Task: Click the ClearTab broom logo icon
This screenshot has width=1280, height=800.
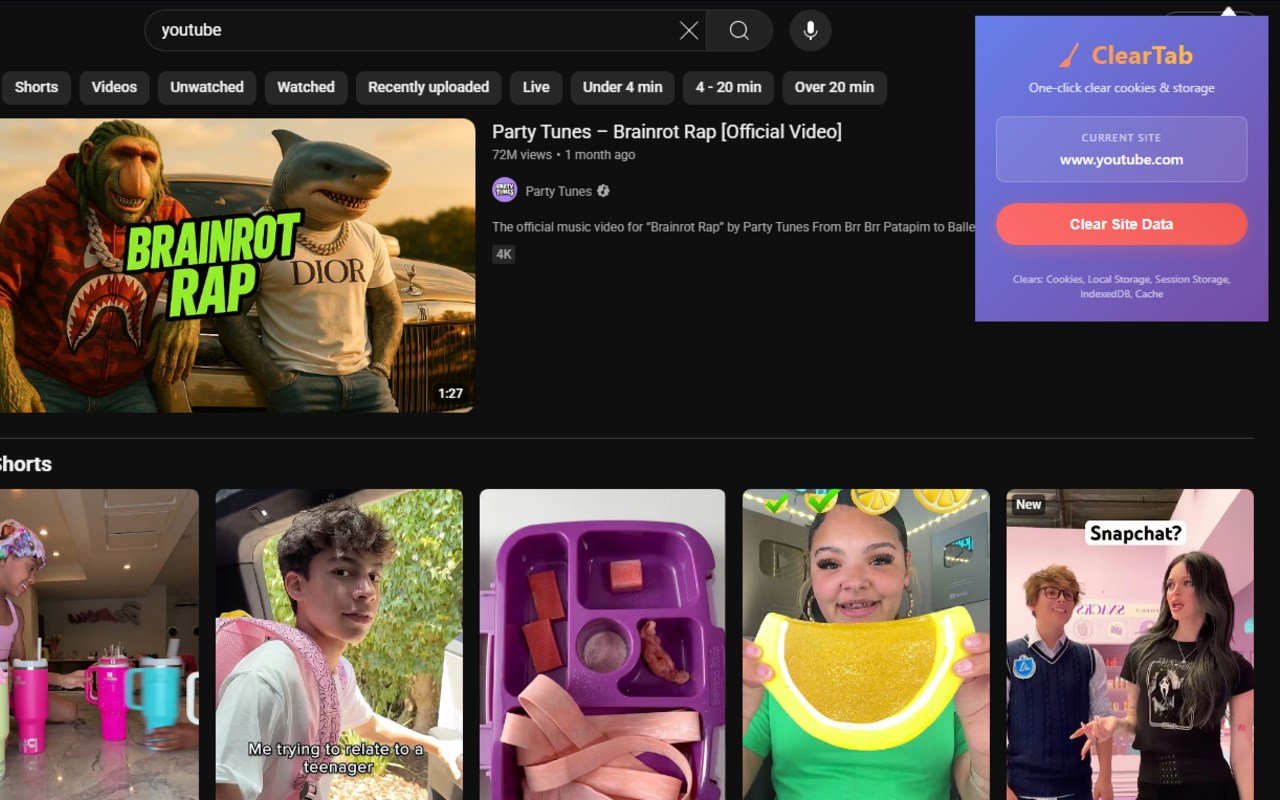Action: point(1070,55)
